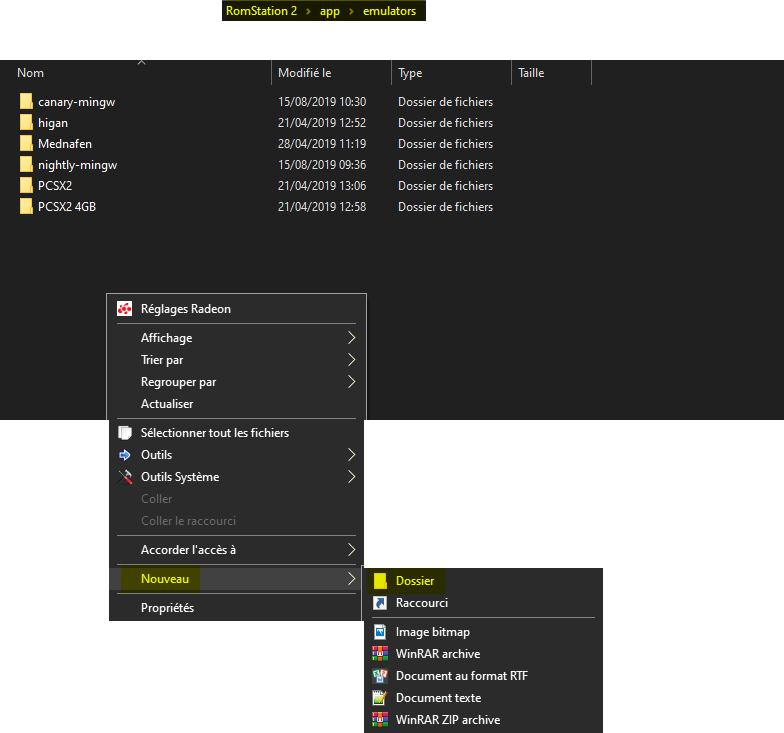Image resolution: width=784 pixels, height=733 pixels.
Task: Click Dossier de fichiers in the higan row
Action: (x=446, y=122)
